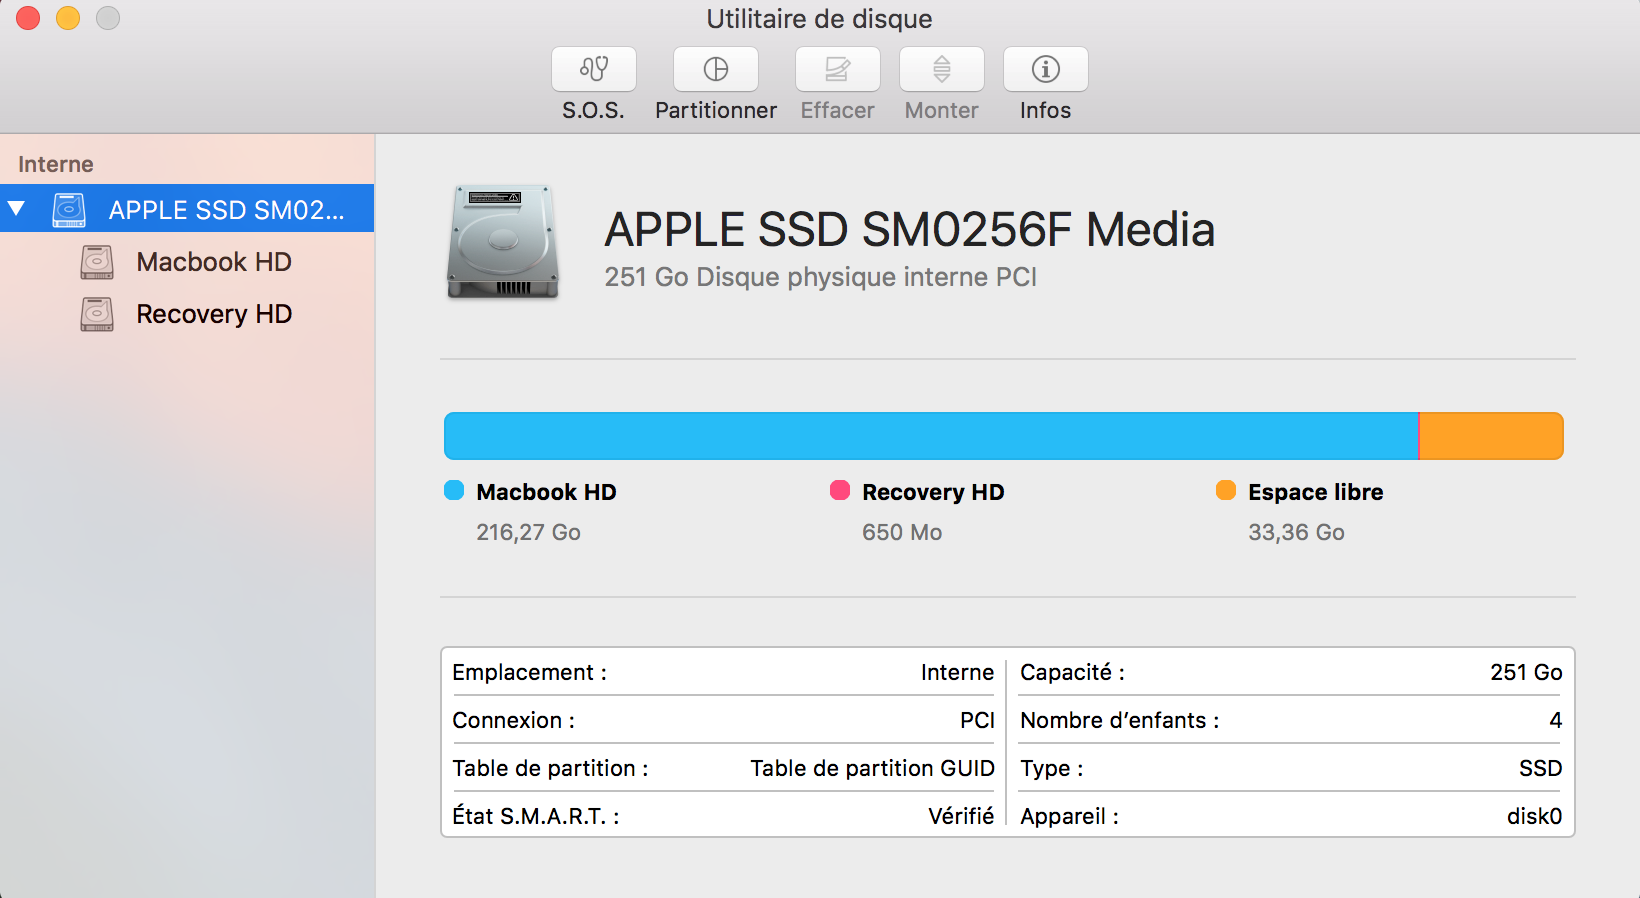Click the blue Macbook HD usage bar segment
Viewport: 1640px width, 898px height.
931,436
